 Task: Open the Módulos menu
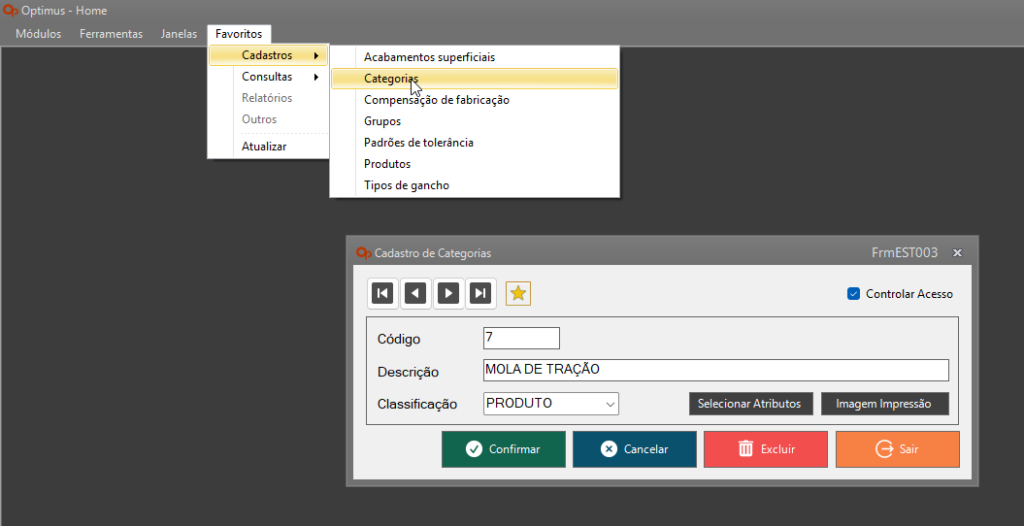(x=38, y=34)
